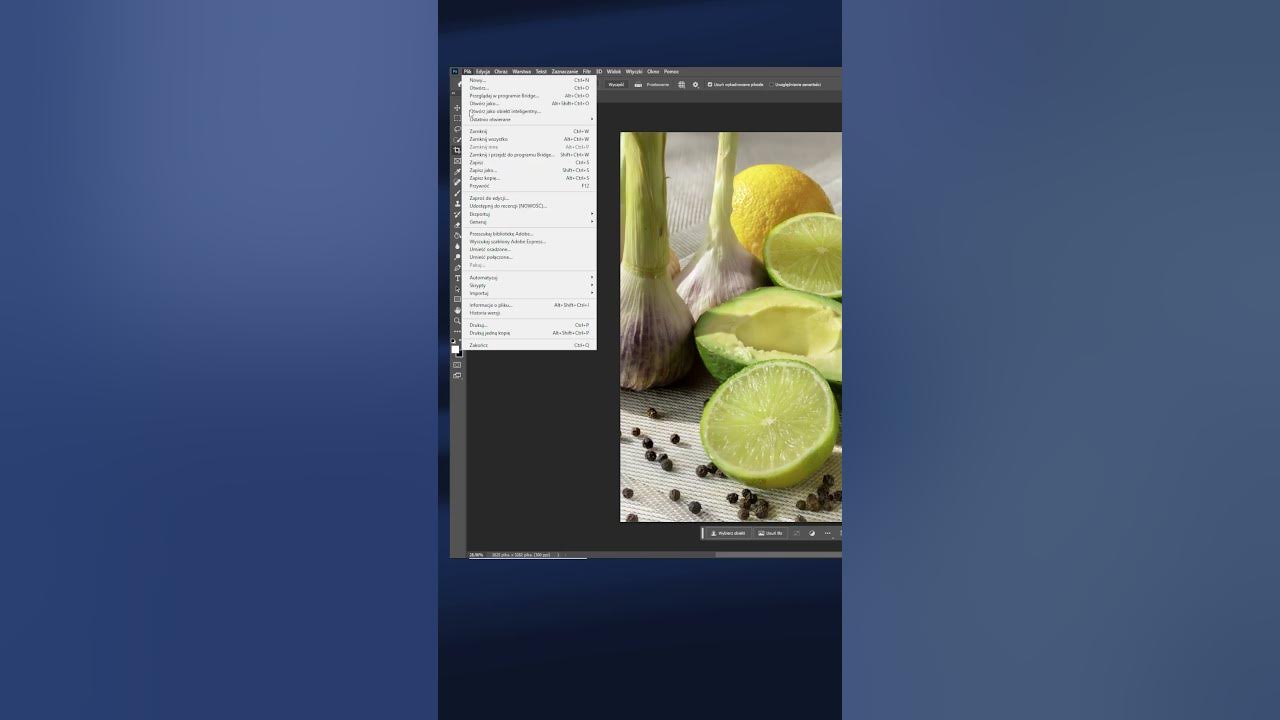Select the Eyedropper tool
The image size is (1280, 720).
pyautogui.click(x=457, y=171)
